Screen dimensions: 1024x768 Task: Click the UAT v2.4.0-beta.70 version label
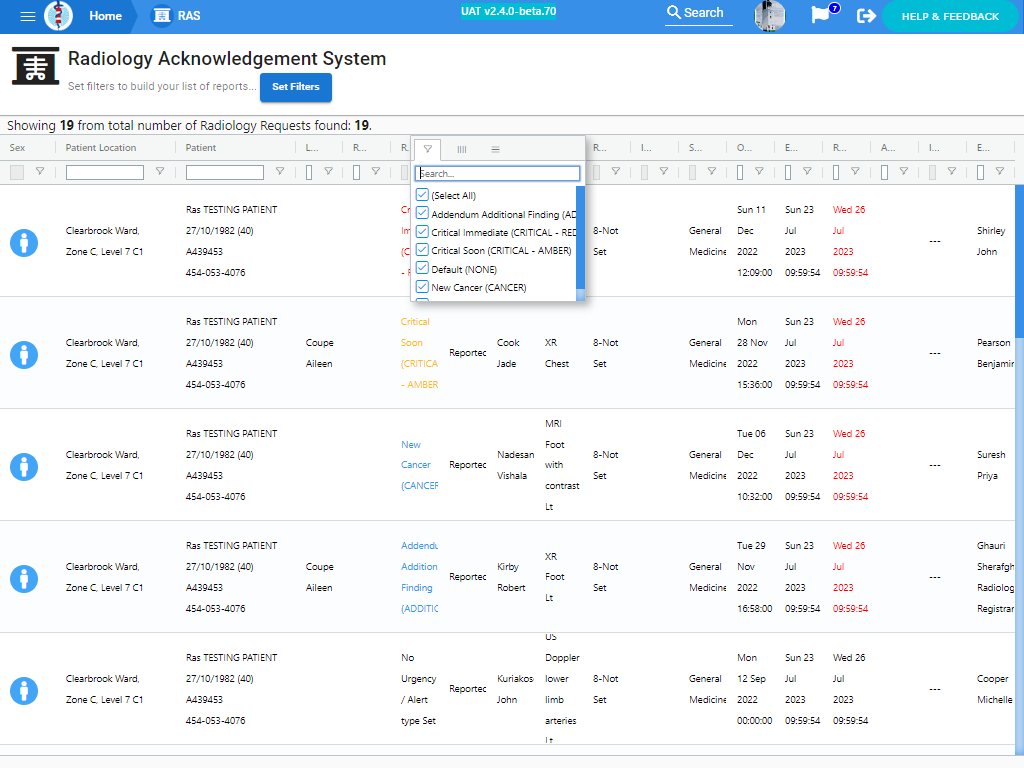(509, 11)
